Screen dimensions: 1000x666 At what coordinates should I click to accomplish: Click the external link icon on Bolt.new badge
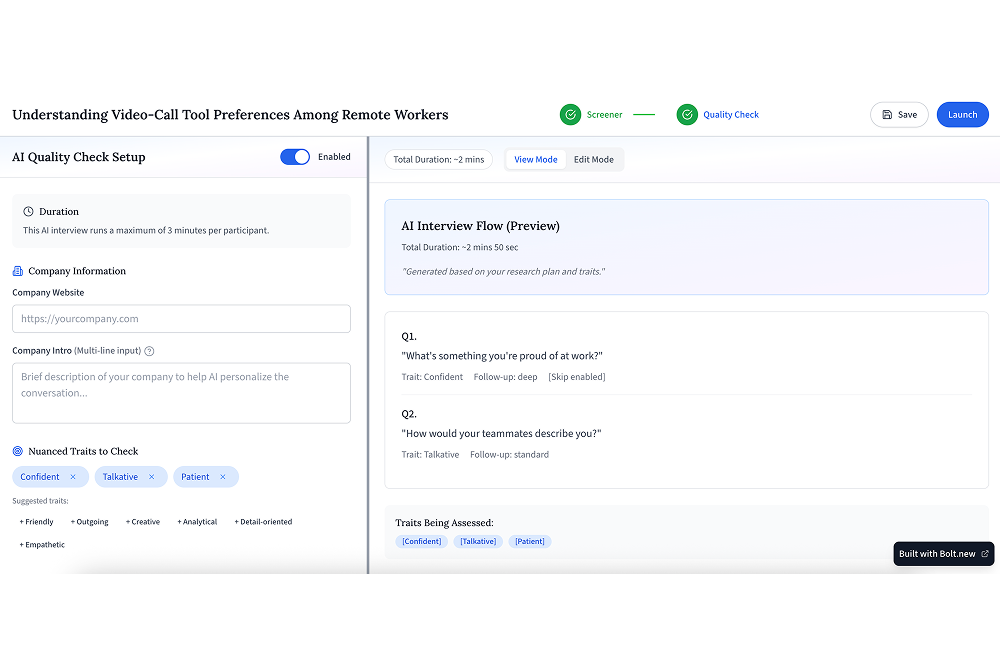(985, 554)
